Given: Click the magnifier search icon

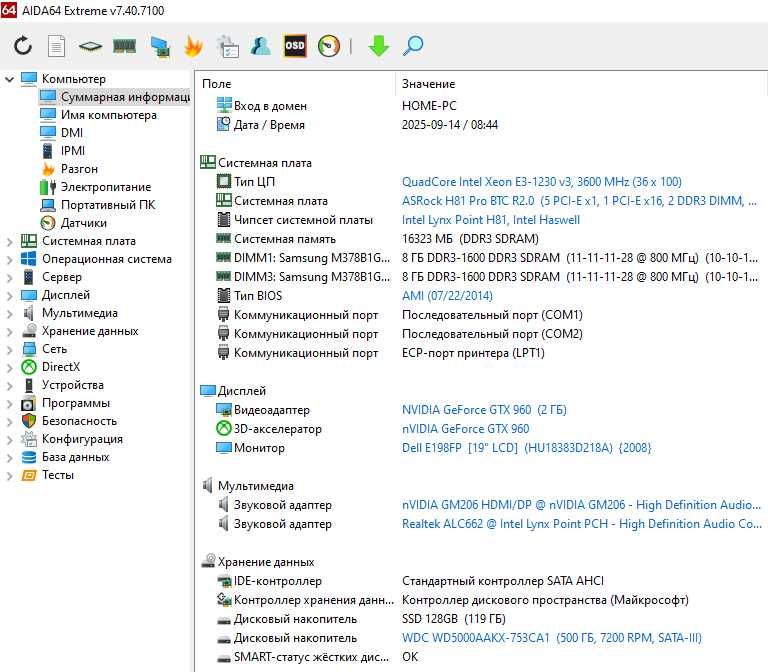Looking at the screenshot, I should point(413,46).
